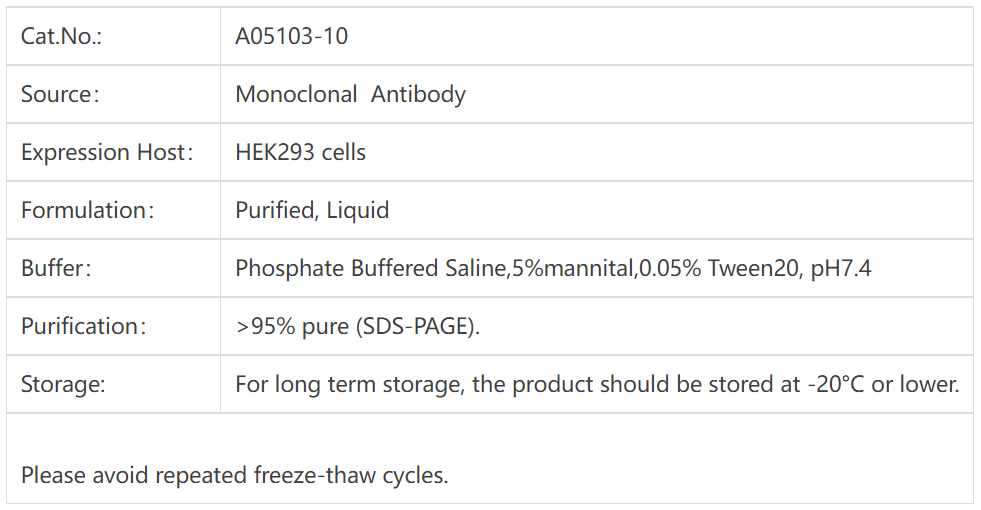Click the Formulation label cell
This screenshot has height=510, width=981.
coord(88,211)
